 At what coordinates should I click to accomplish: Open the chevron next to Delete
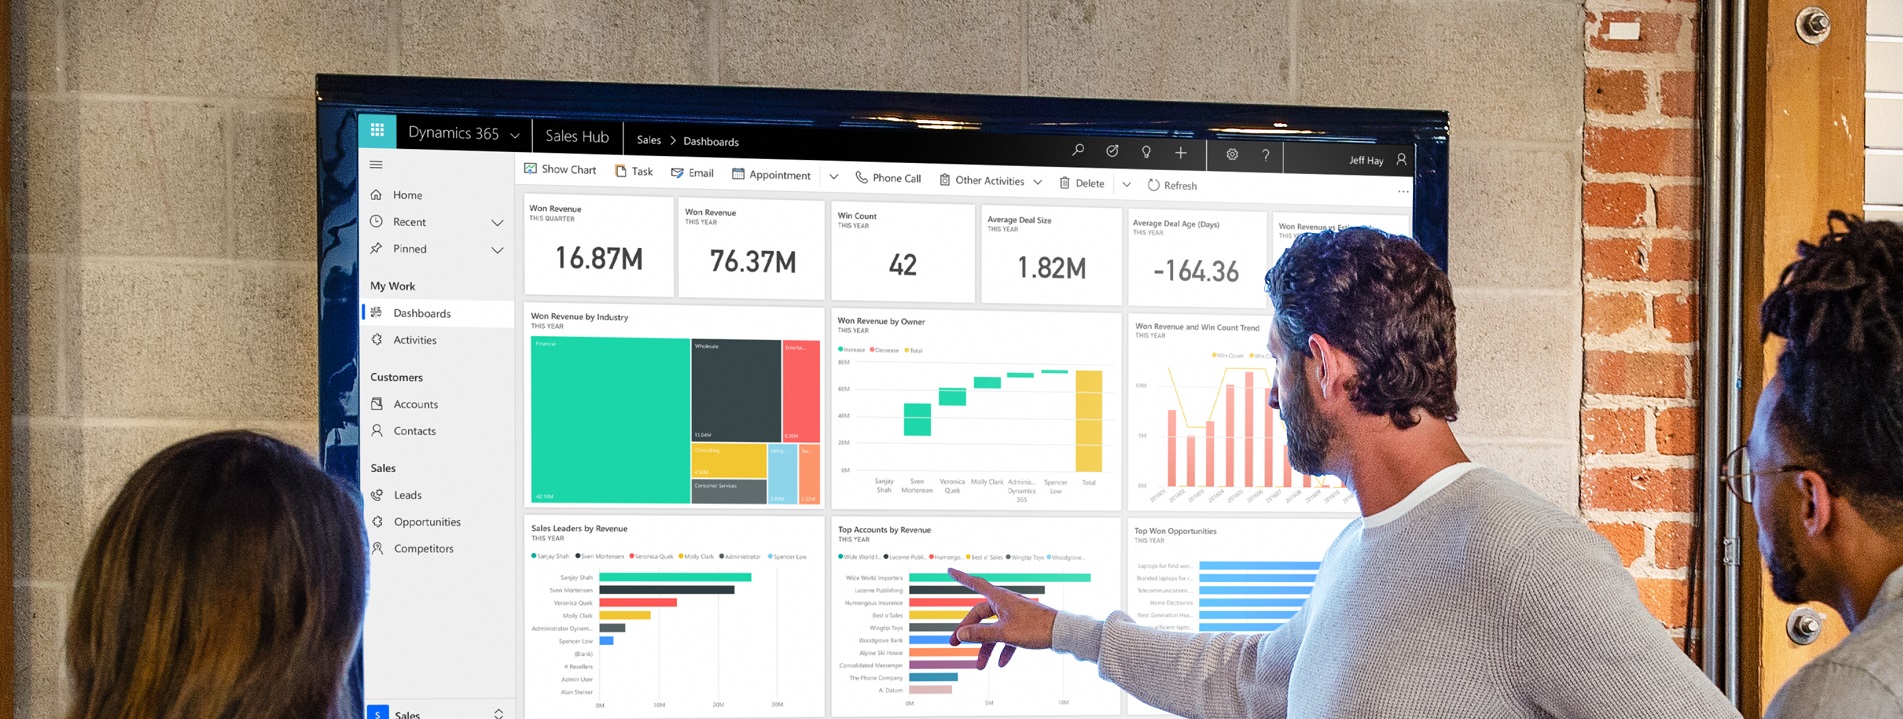click(1126, 184)
